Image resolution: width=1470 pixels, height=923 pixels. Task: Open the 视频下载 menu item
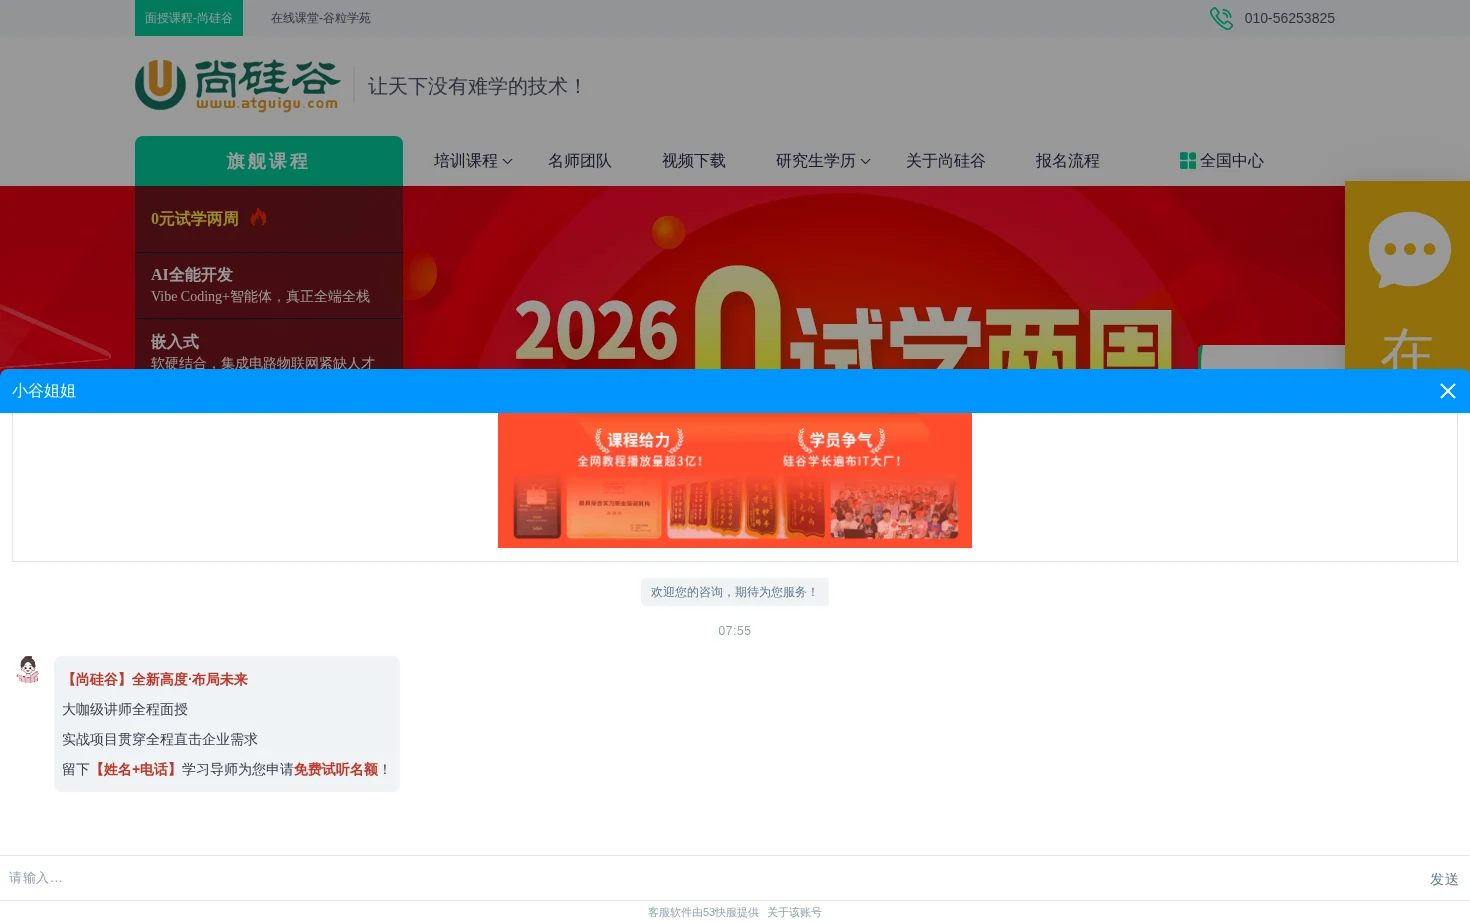pyautogui.click(x=694, y=161)
